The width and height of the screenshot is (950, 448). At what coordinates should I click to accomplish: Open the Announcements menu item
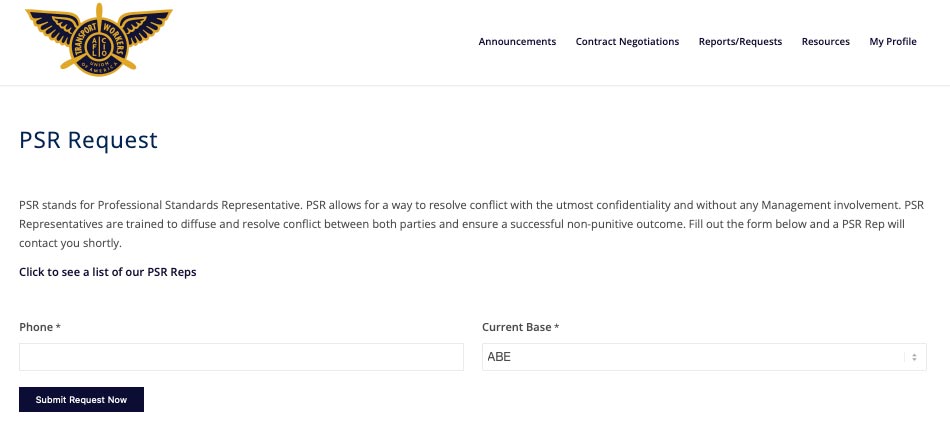click(x=517, y=42)
